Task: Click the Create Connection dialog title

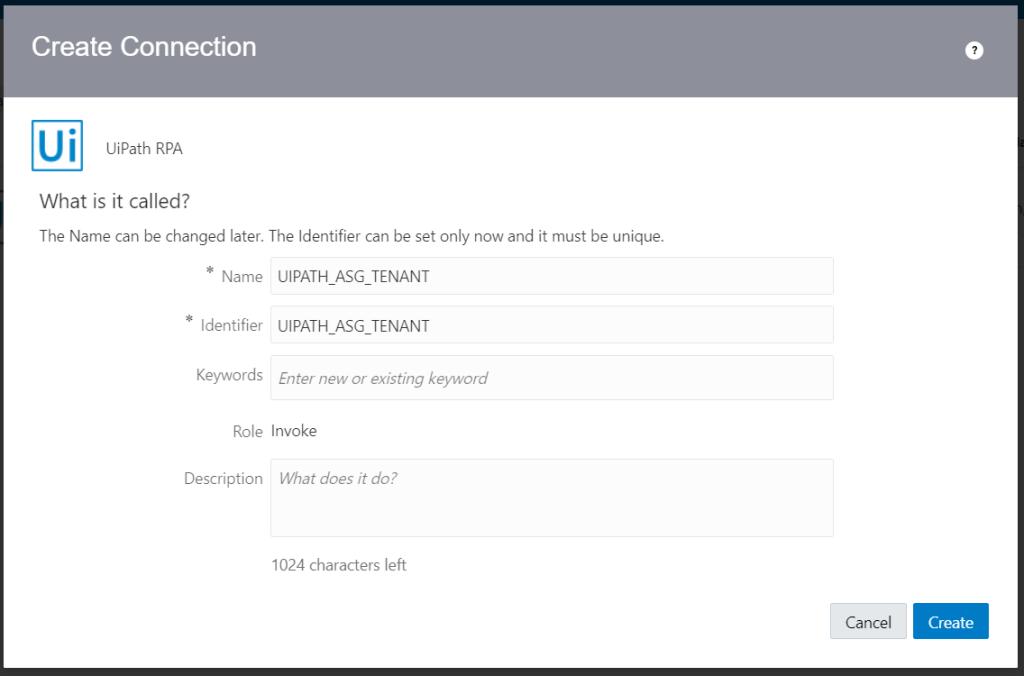Action: click(144, 47)
